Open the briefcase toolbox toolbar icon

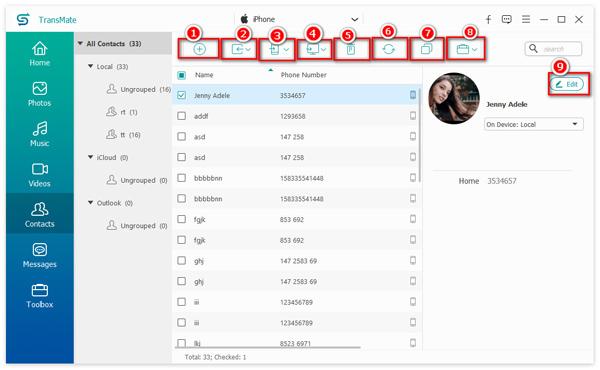coord(466,49)
